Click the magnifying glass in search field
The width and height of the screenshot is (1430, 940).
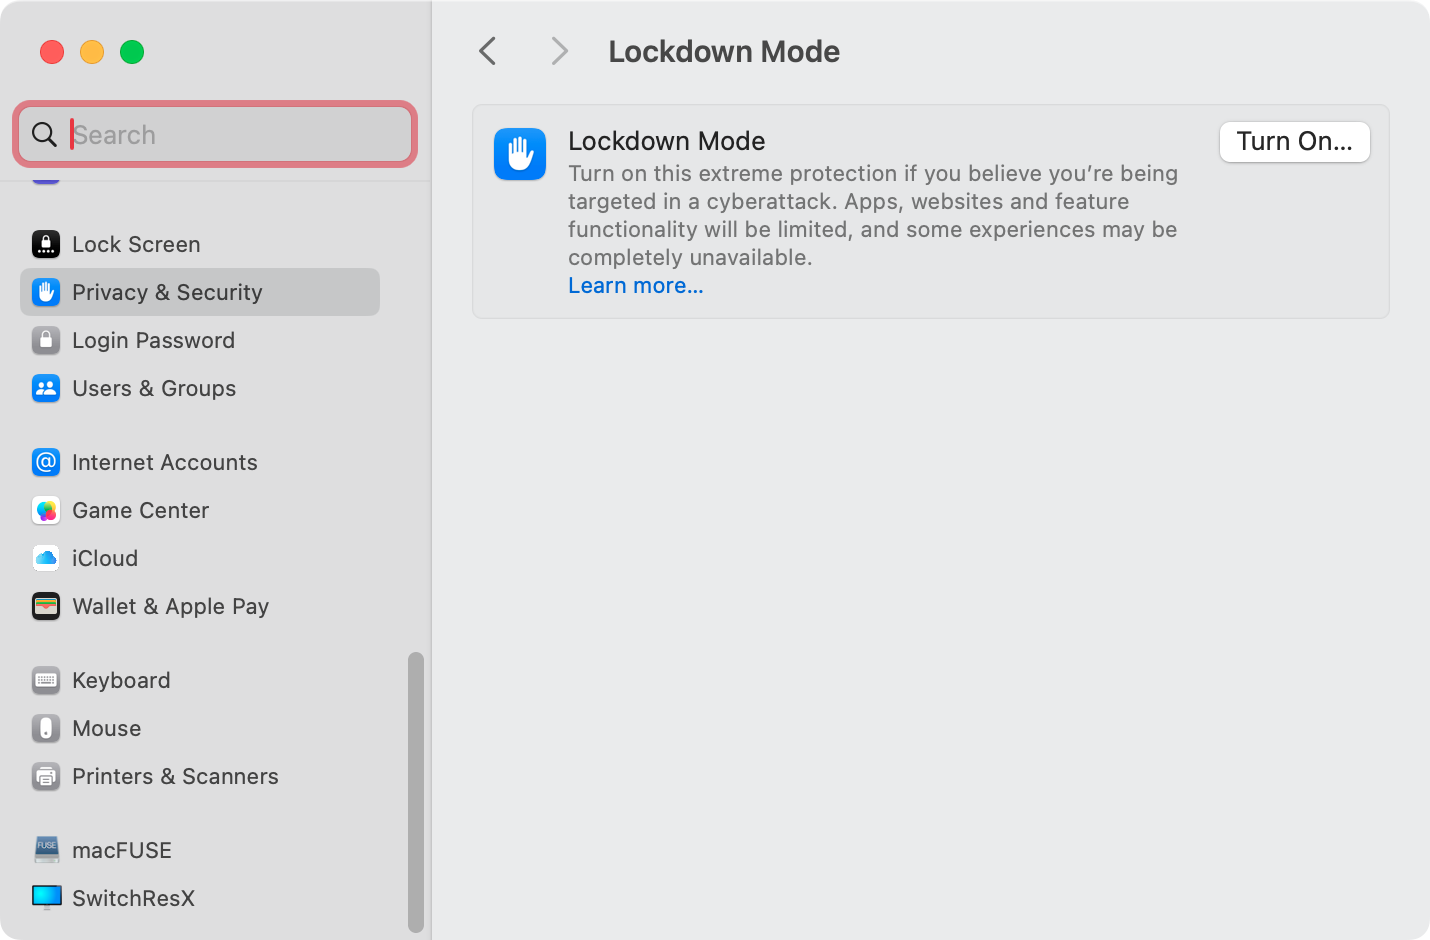pyautogui.click(x=45, y=134)
